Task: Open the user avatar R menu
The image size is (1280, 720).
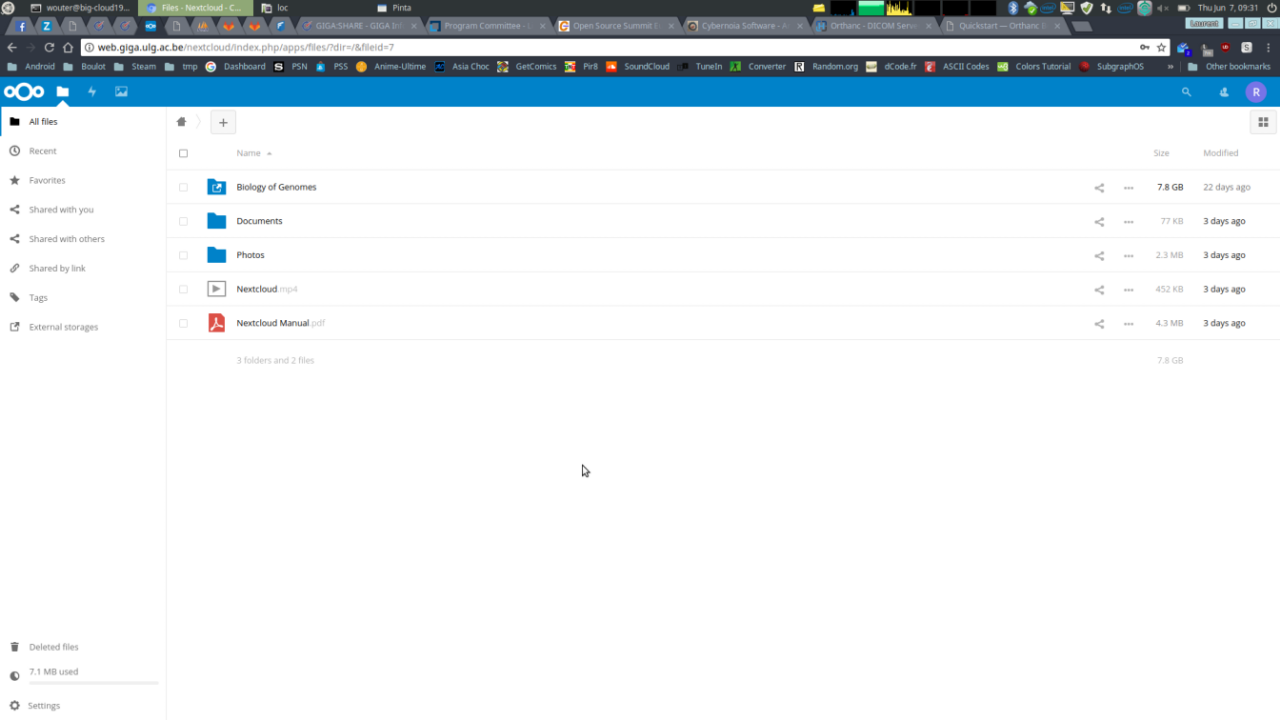Action: pyautogui.click(x=1256, y=92)
